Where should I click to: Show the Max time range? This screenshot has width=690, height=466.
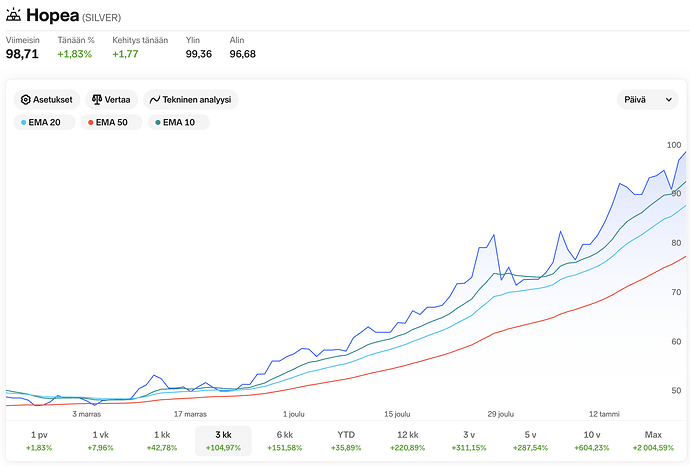[653, 441]
